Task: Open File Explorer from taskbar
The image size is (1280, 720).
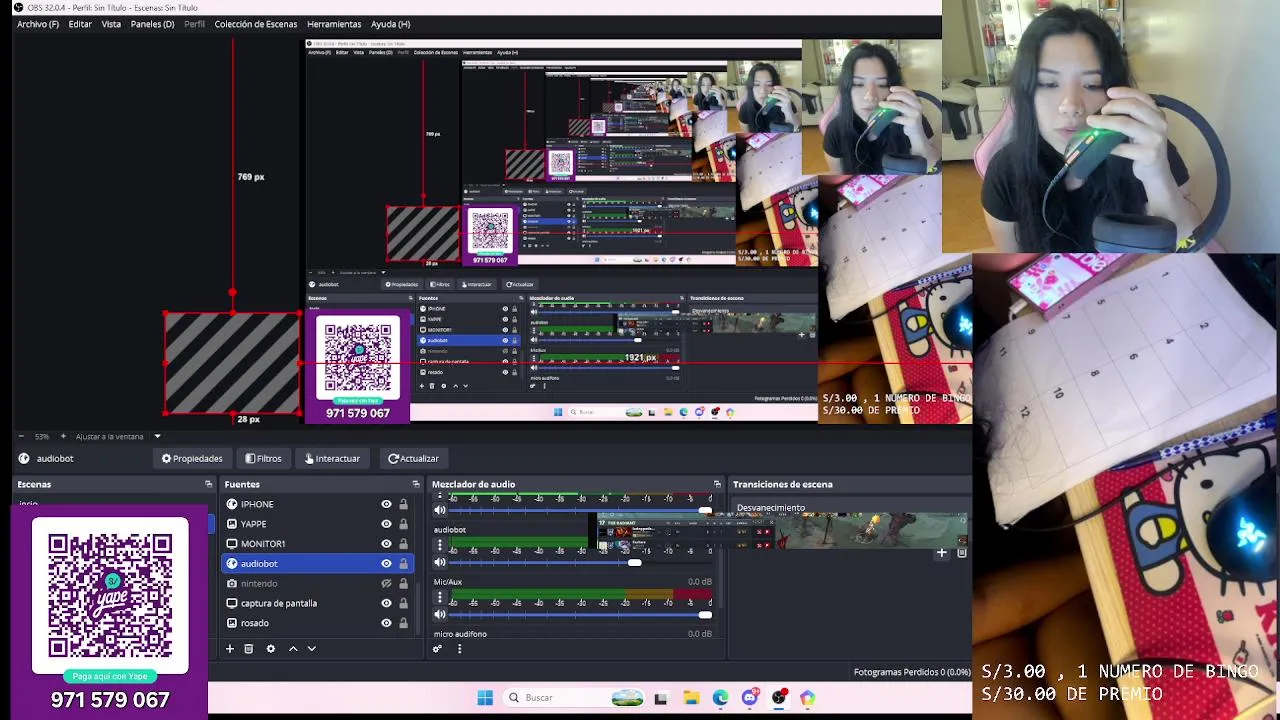Action: [x=691, y=698]
